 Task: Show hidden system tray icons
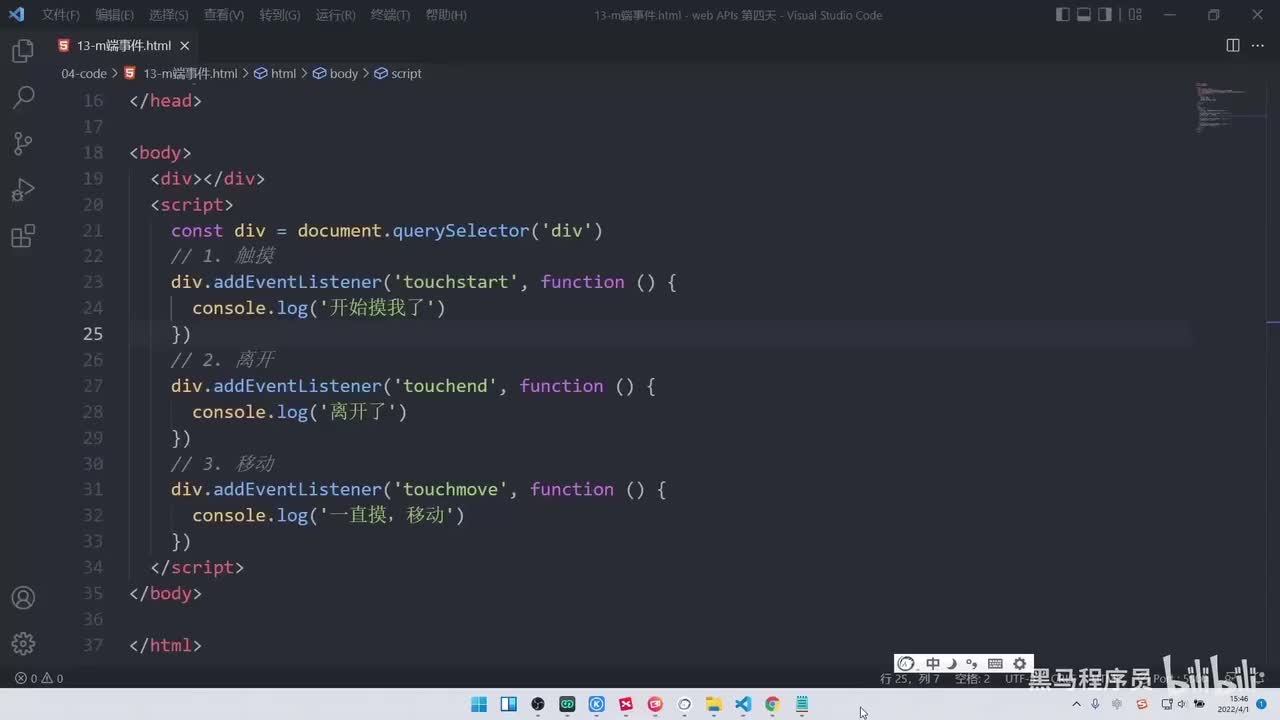pyautogui.click(x=1076, y=704)
